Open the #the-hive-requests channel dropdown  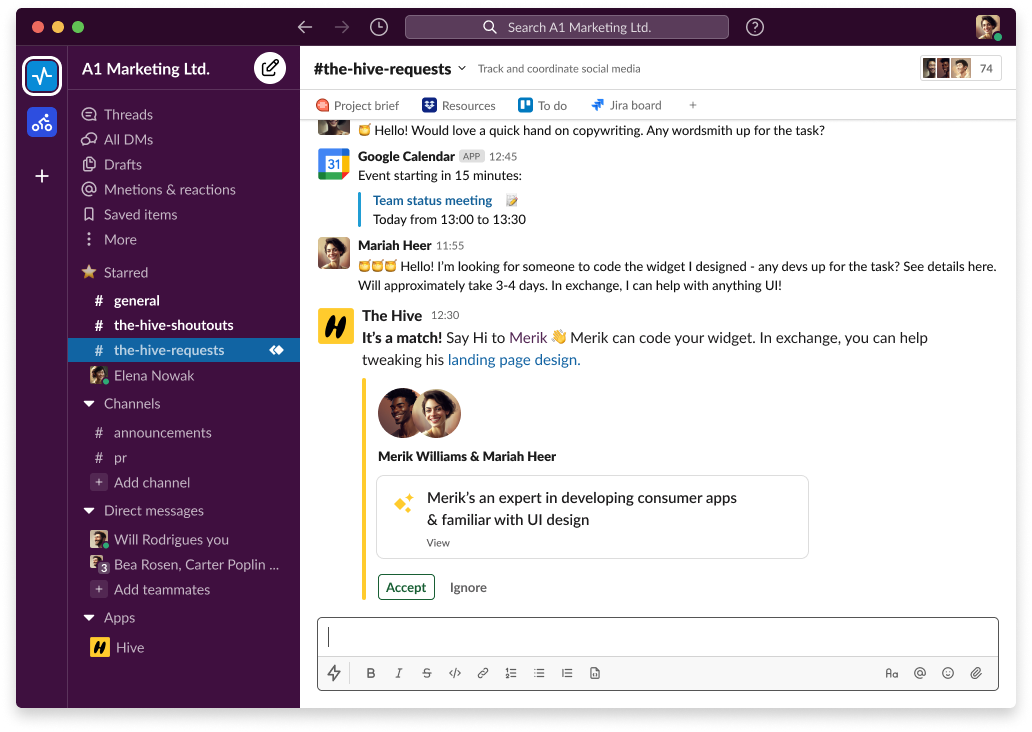pyautogui.click(x=462, y=68)
